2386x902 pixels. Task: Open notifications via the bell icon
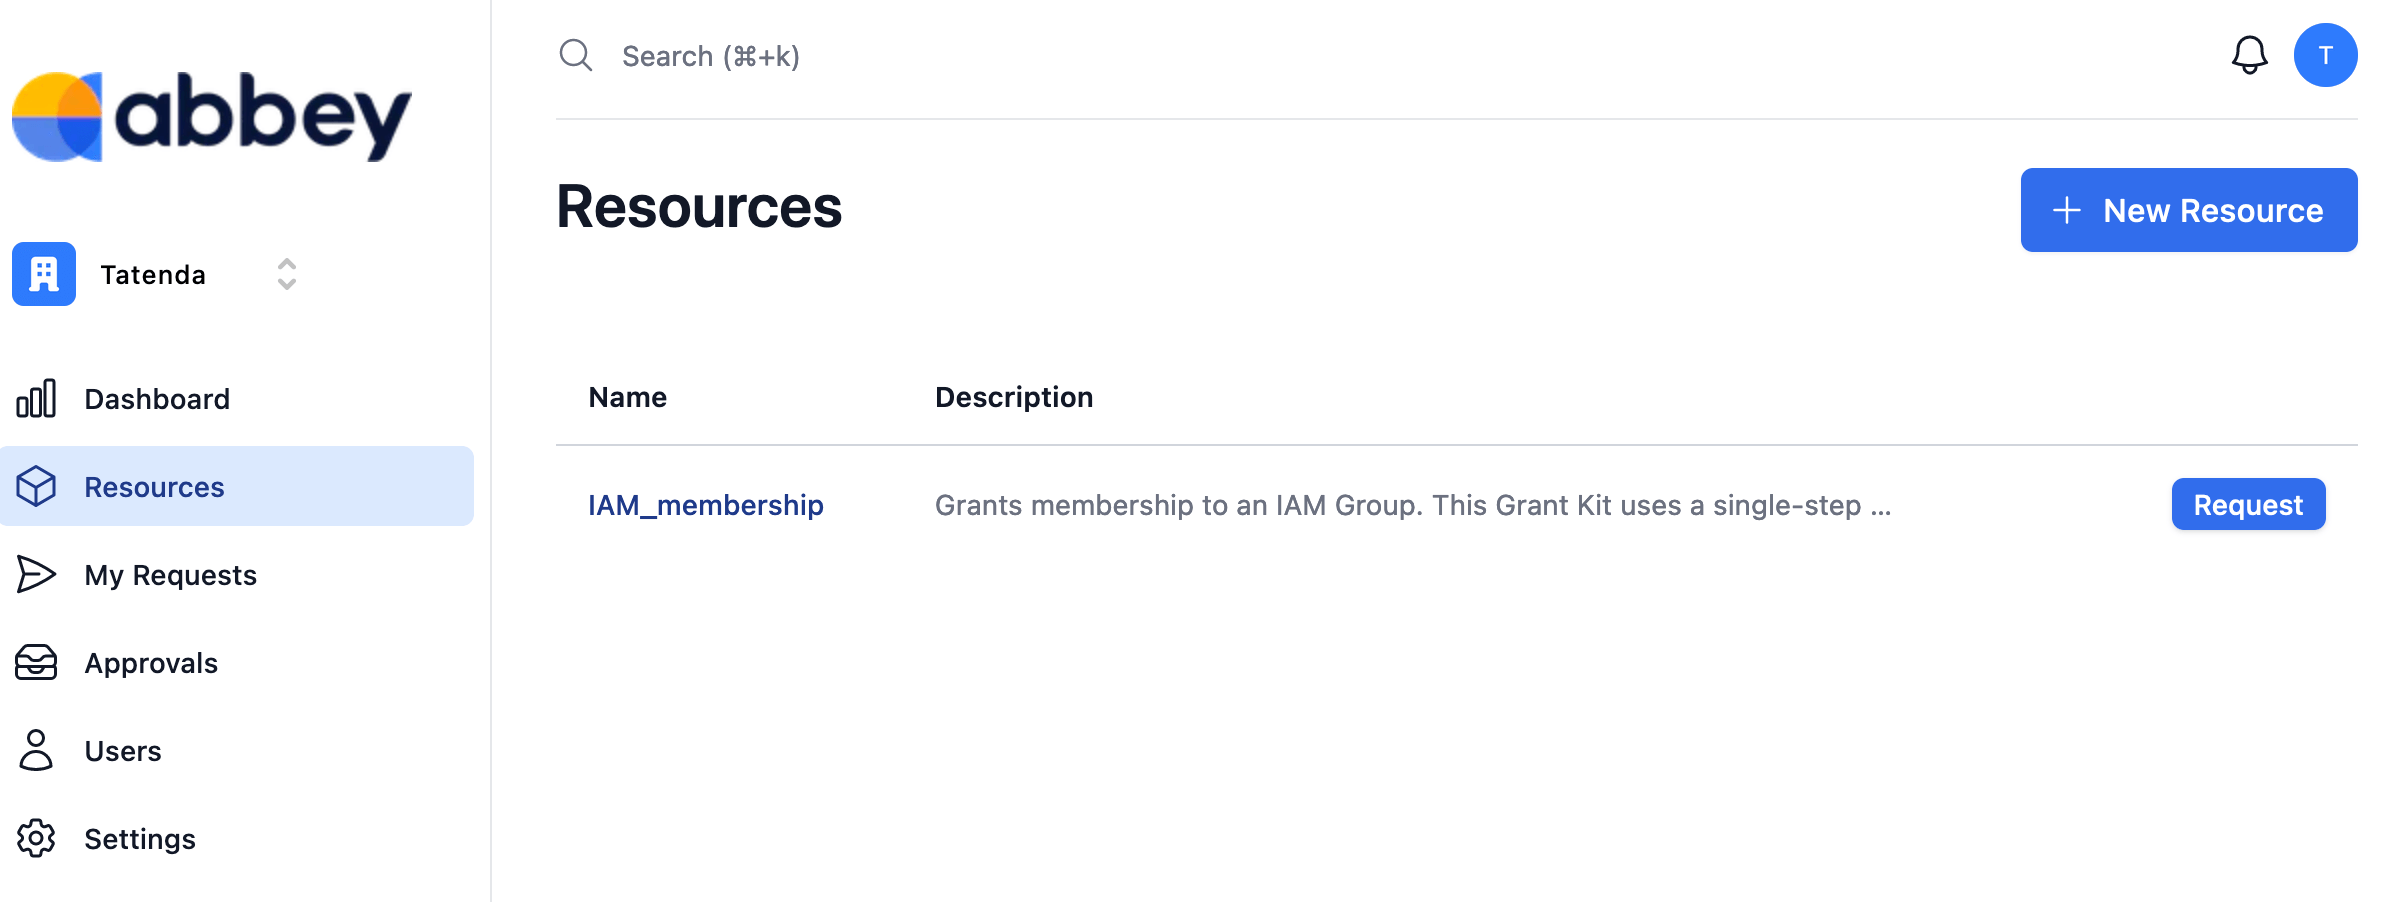[2249, 55]
